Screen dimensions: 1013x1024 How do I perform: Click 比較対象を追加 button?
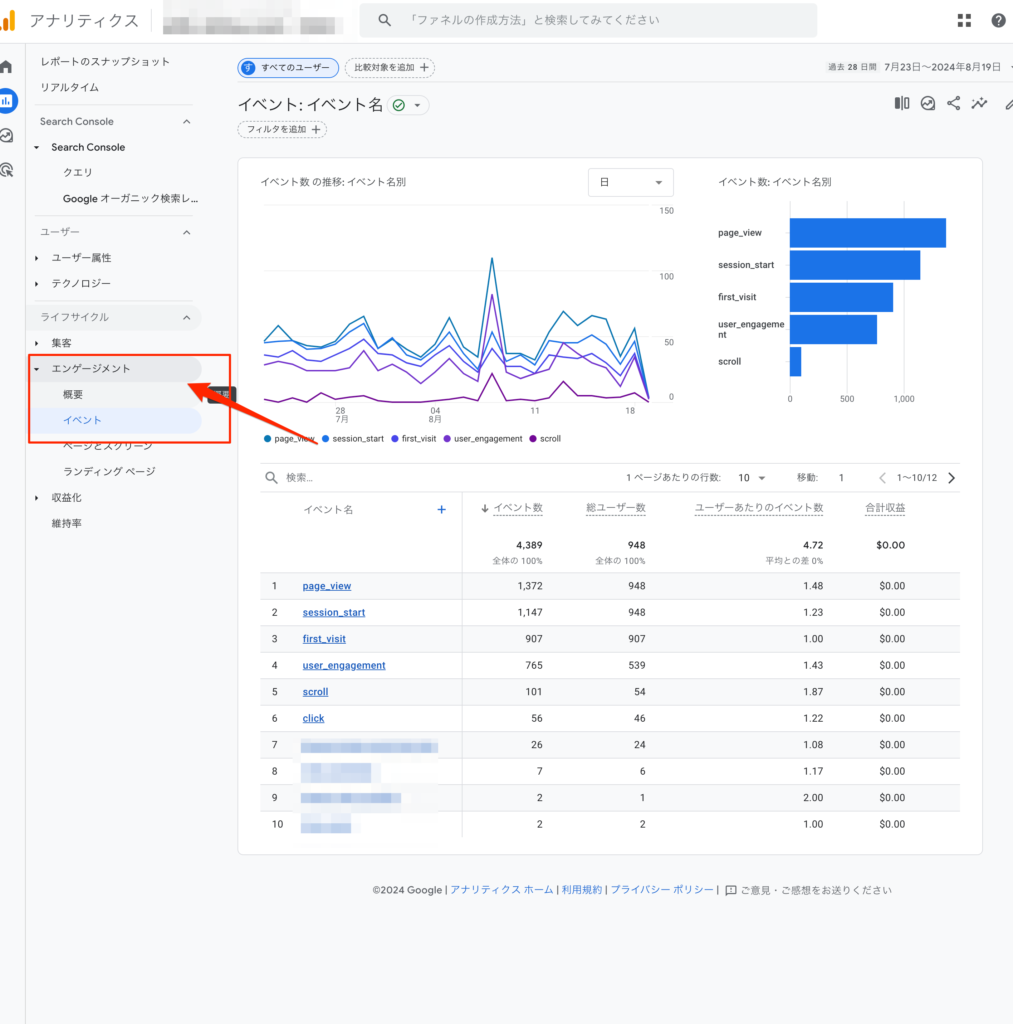pyautogui.click(x=390, y=67)
